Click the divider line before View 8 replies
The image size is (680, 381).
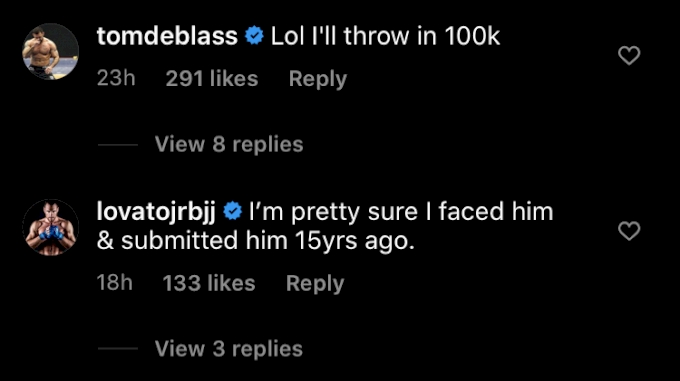coord(118,145)
